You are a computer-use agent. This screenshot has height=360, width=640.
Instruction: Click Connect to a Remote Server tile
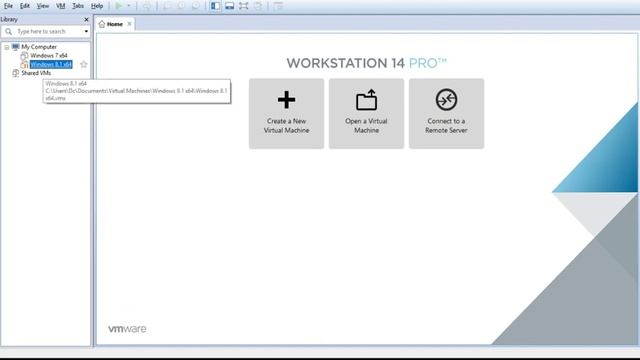447,113
